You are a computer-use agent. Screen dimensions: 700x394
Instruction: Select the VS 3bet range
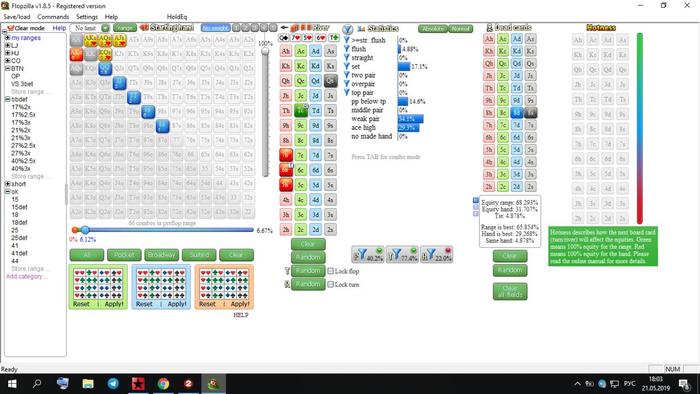coord(22,84)
